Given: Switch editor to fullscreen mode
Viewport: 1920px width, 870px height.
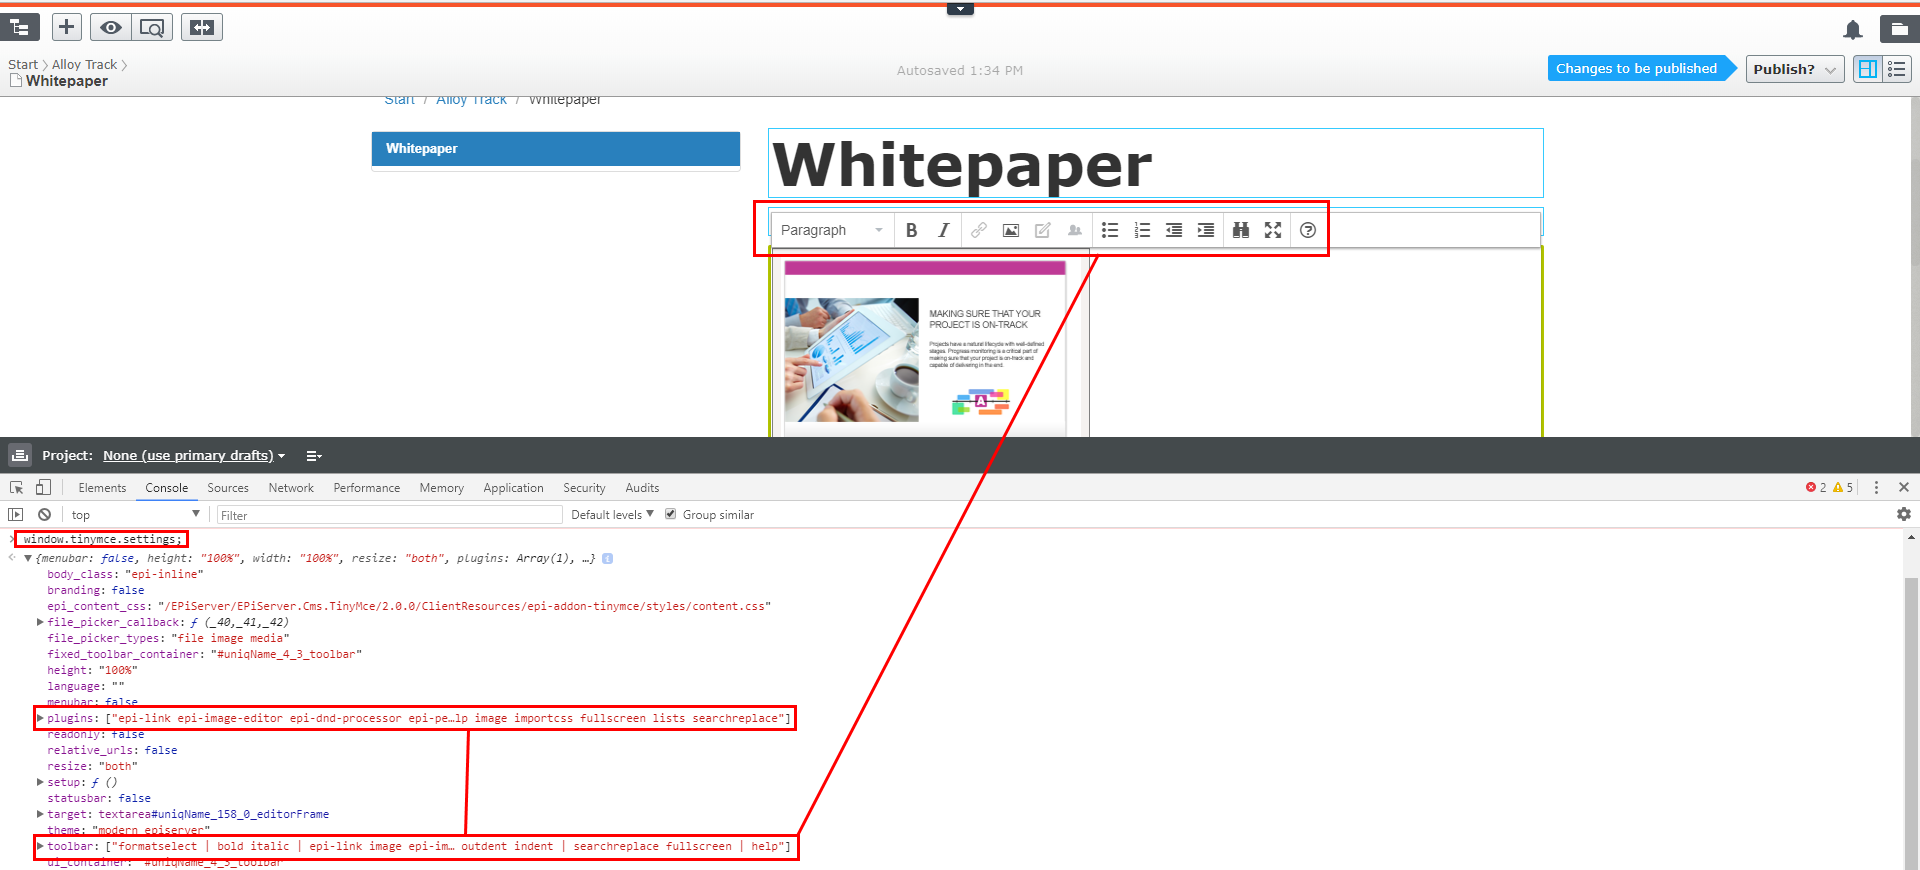Looking at the screenshot, I should point(1273,230).
